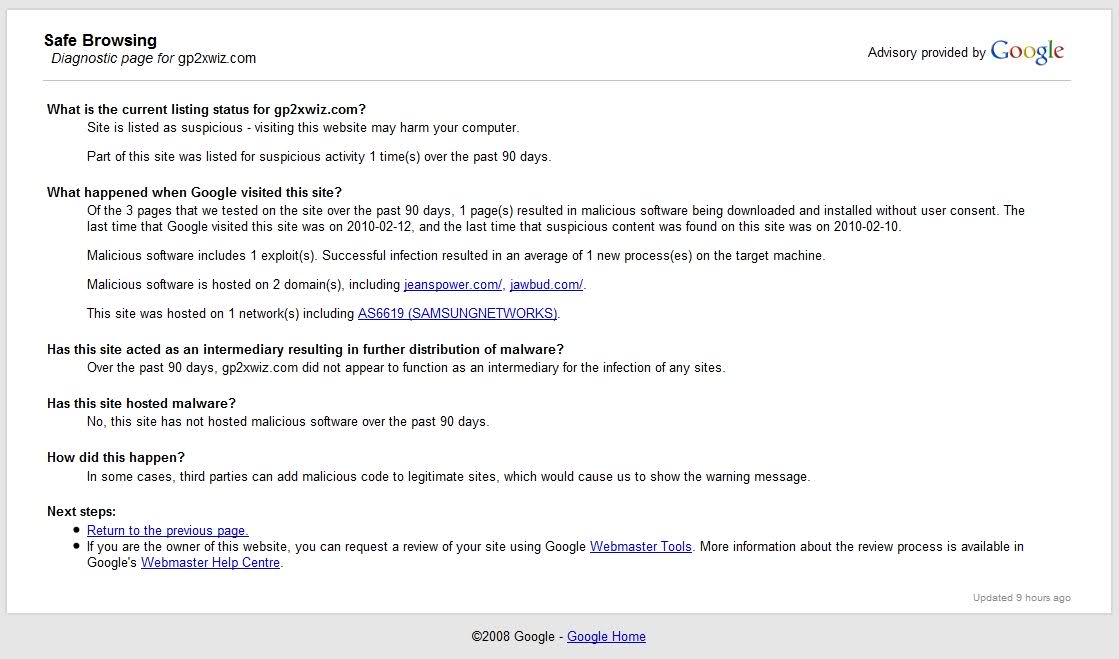This screenshot has width=1119, height=659.
Task: Click the 'Diagnostic page for gp2xwiz.com' subtitle
Action: pyautogui.click(x=154, y=58)
